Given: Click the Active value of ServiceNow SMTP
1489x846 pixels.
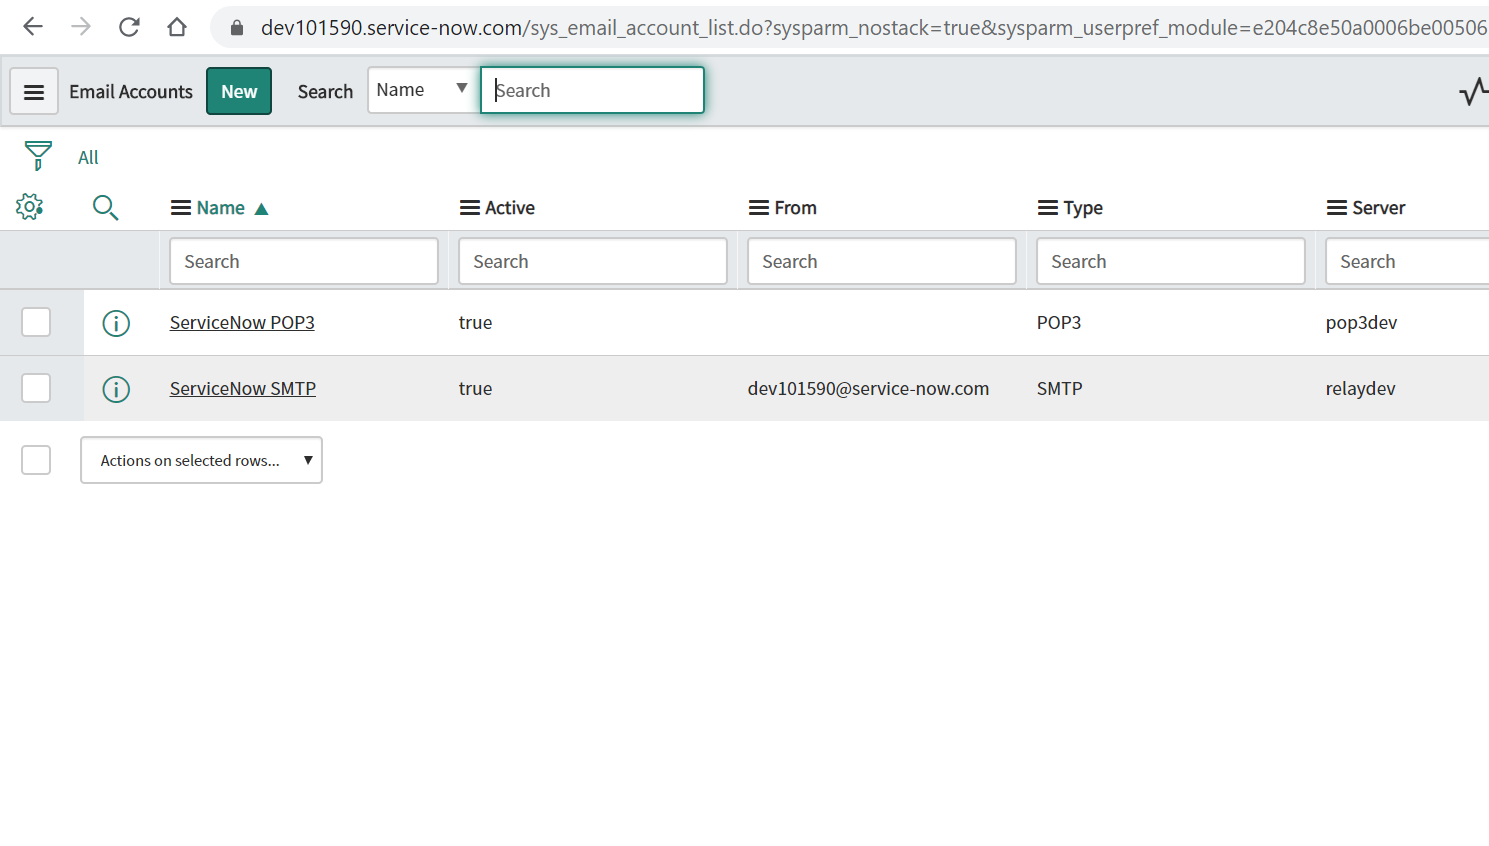Looking at the screenshot, I should point(475,389).
